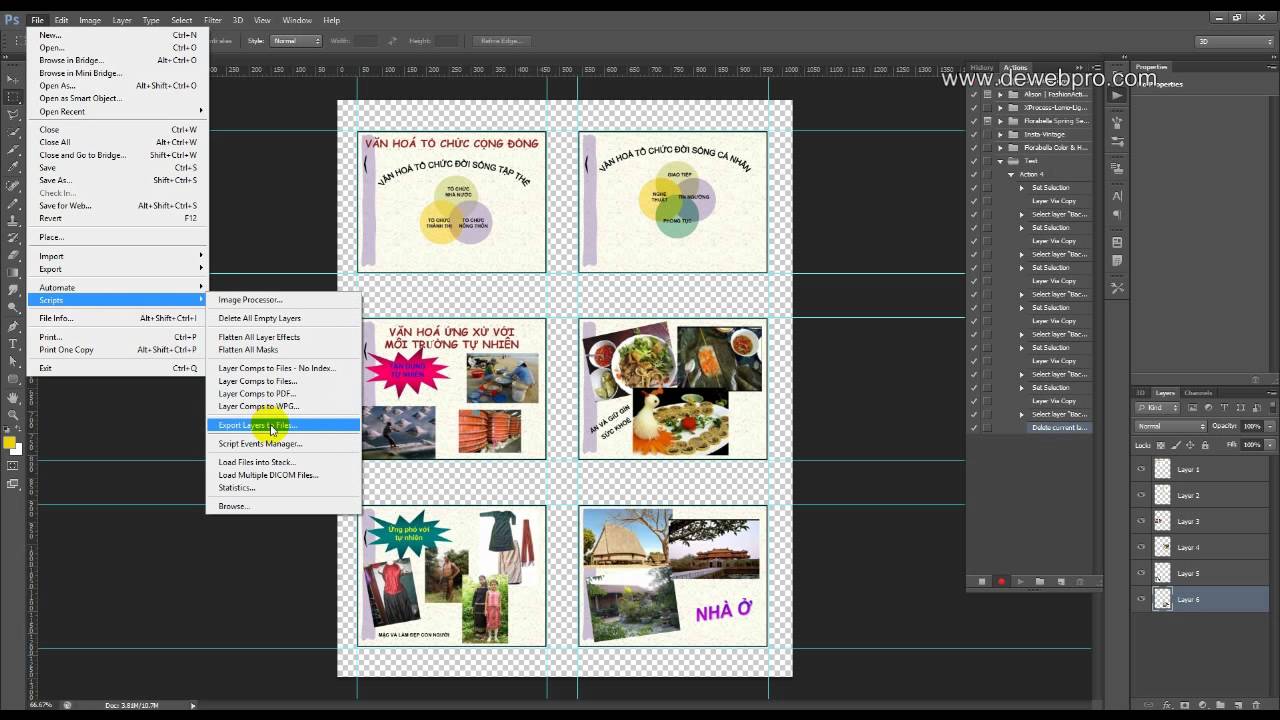This screenshot has width=1280, height=720.
Task: Select the Clone Stamp tool
Action: pos(14,220)
